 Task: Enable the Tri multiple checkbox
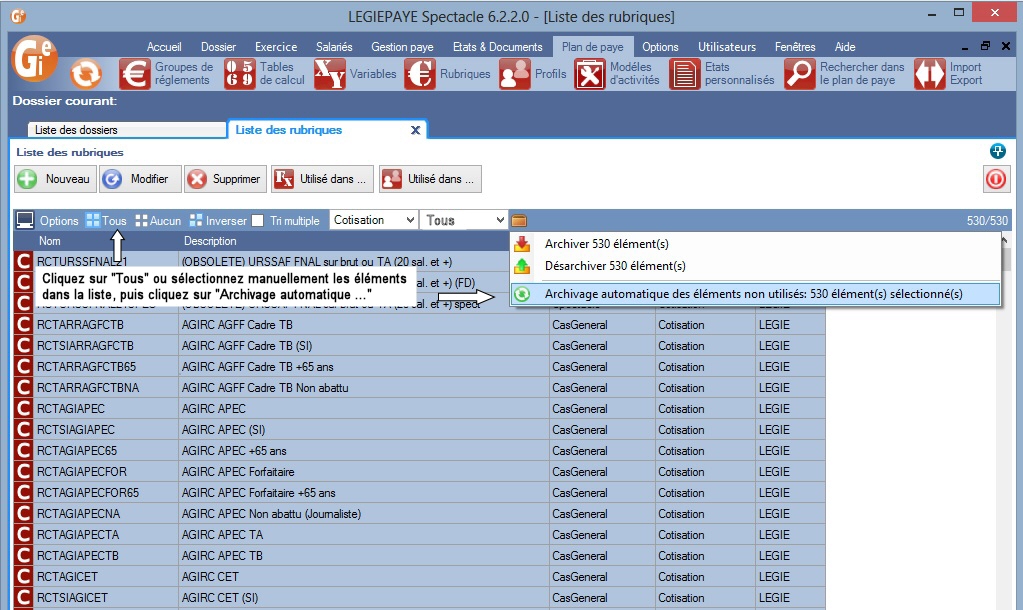pyautogui.click(x=258, y=221)
